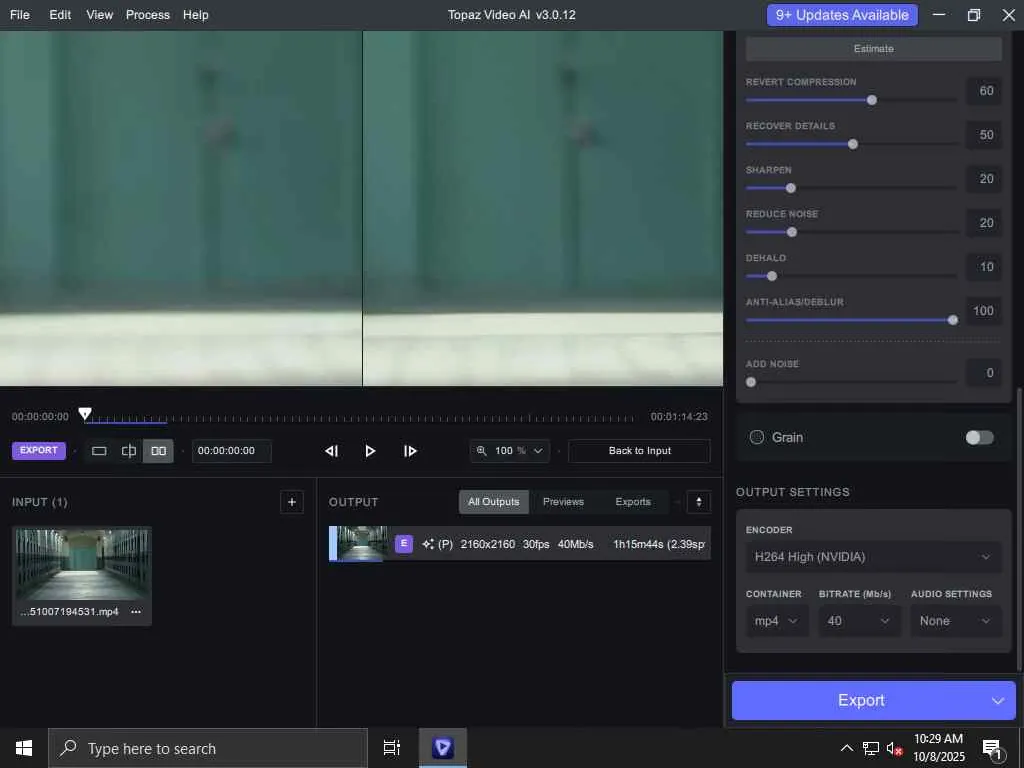The height and width of the screenshot is (768, 1024).
Task: Click the Sharpen value field
Action: [x=984, y=179]
